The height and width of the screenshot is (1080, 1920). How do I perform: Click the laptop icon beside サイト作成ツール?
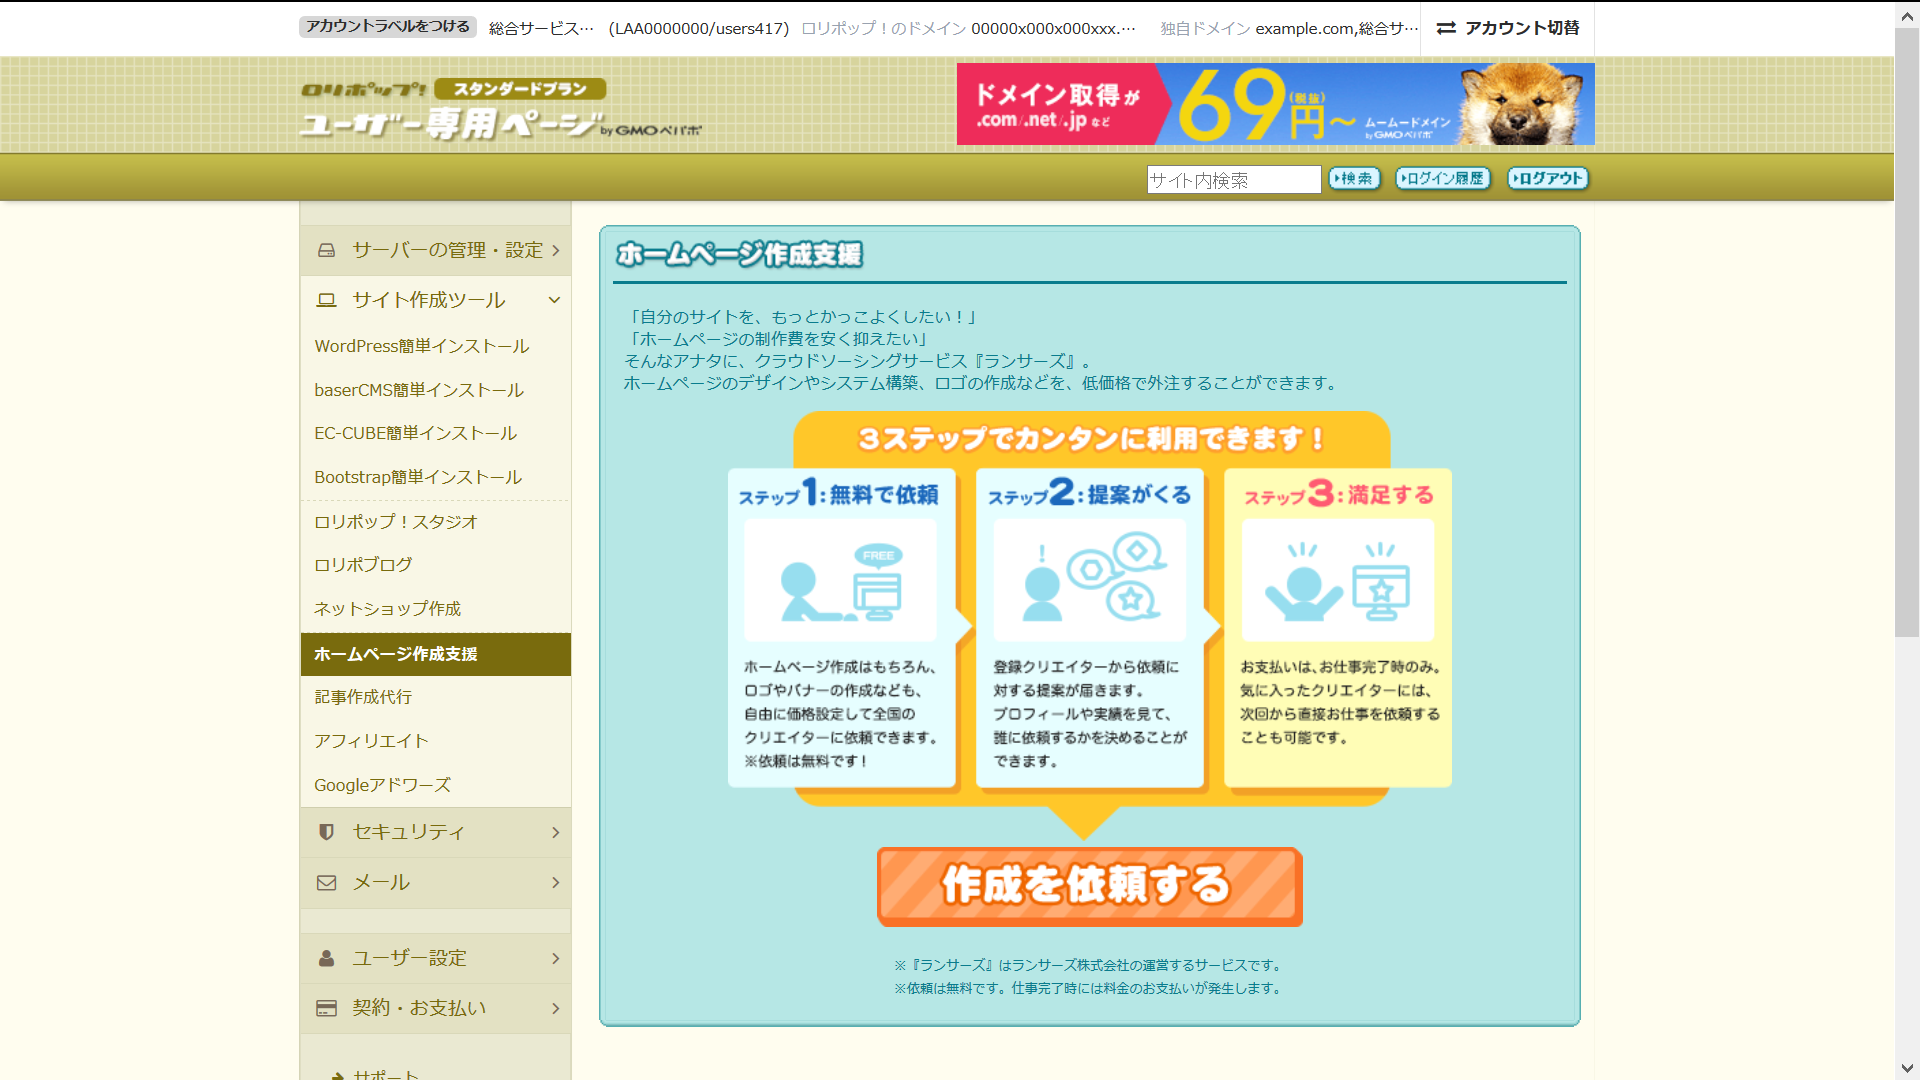tap(326, 300)
